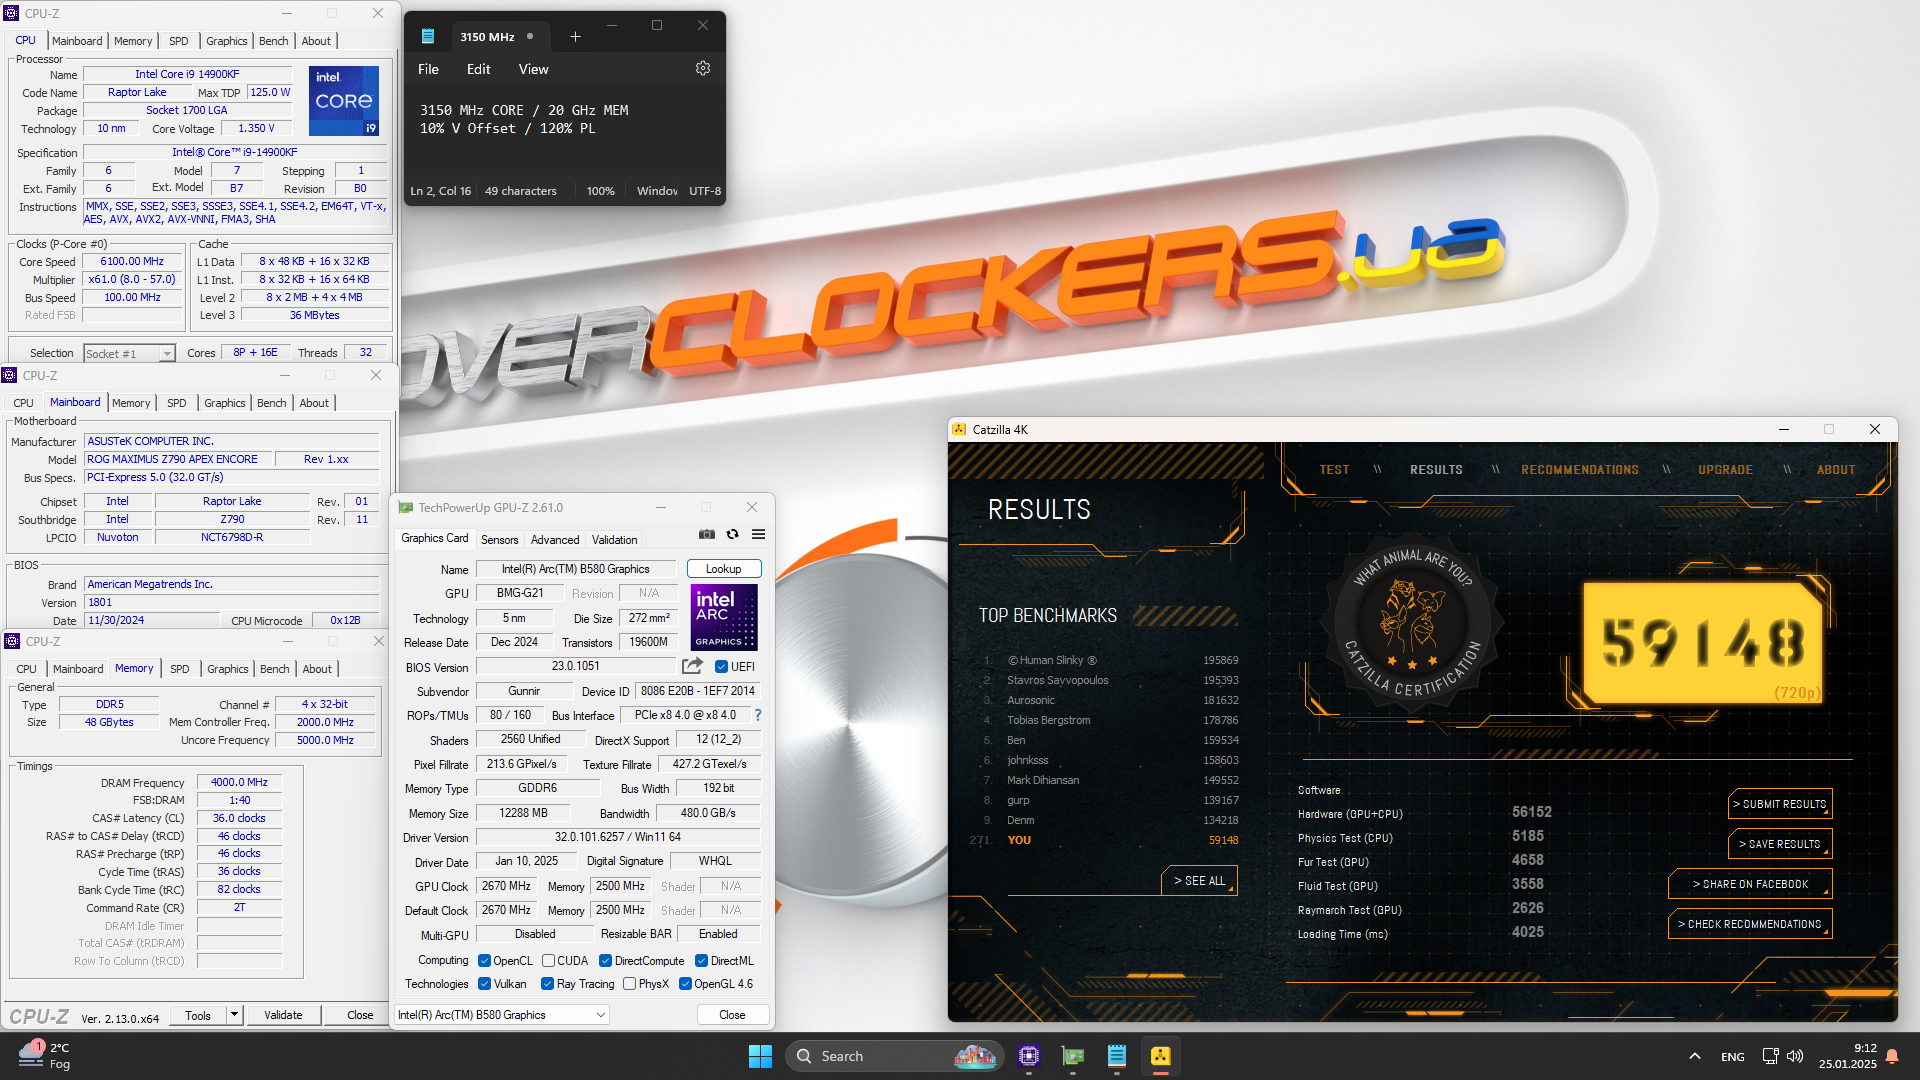Click the ENG language indicator

point(1733,1057)
